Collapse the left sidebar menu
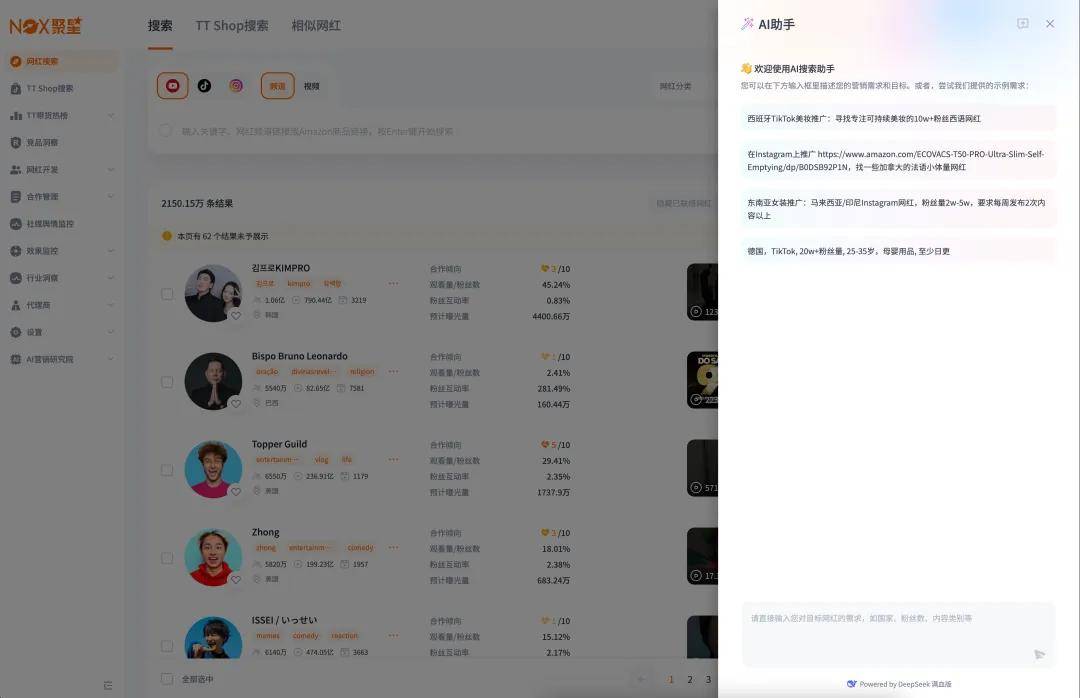The height and width of the screenshot is (698, 1080). [108, 685]
